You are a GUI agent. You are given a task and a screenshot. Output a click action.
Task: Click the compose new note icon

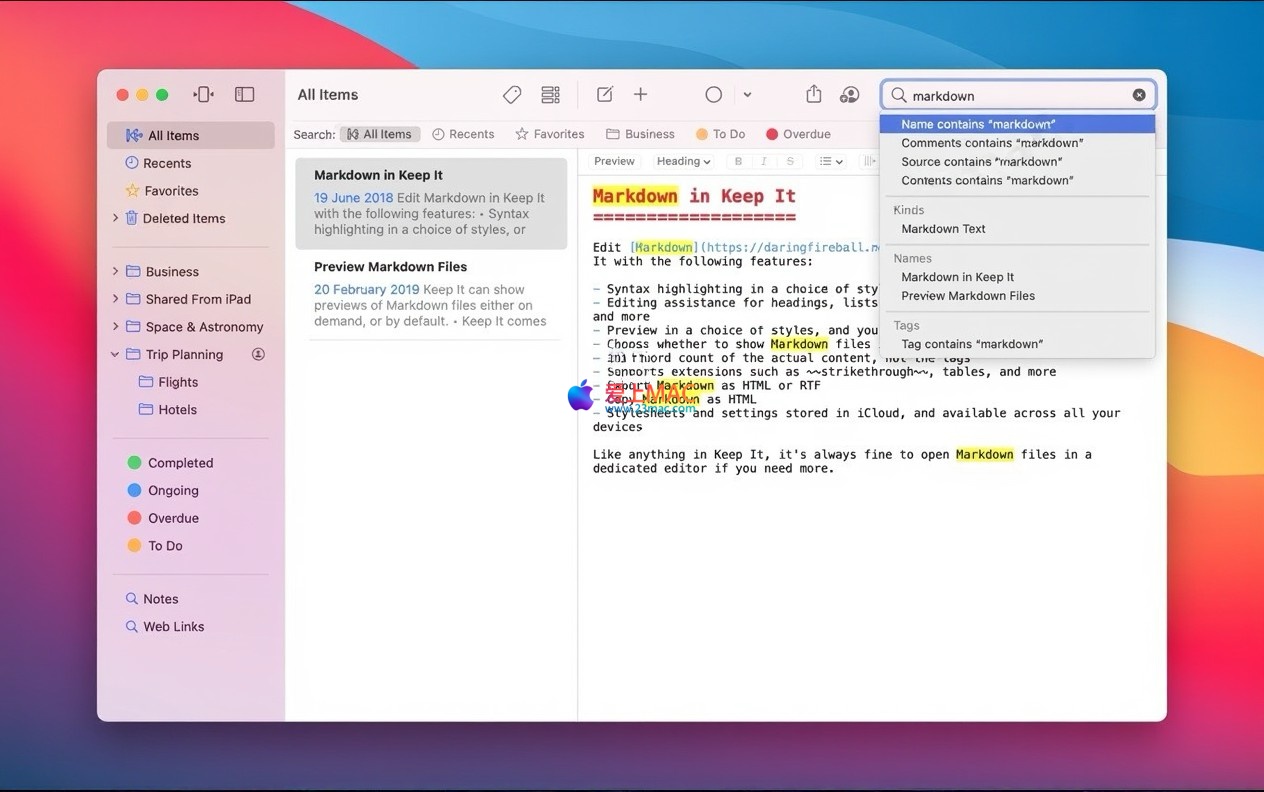[604, 94]
